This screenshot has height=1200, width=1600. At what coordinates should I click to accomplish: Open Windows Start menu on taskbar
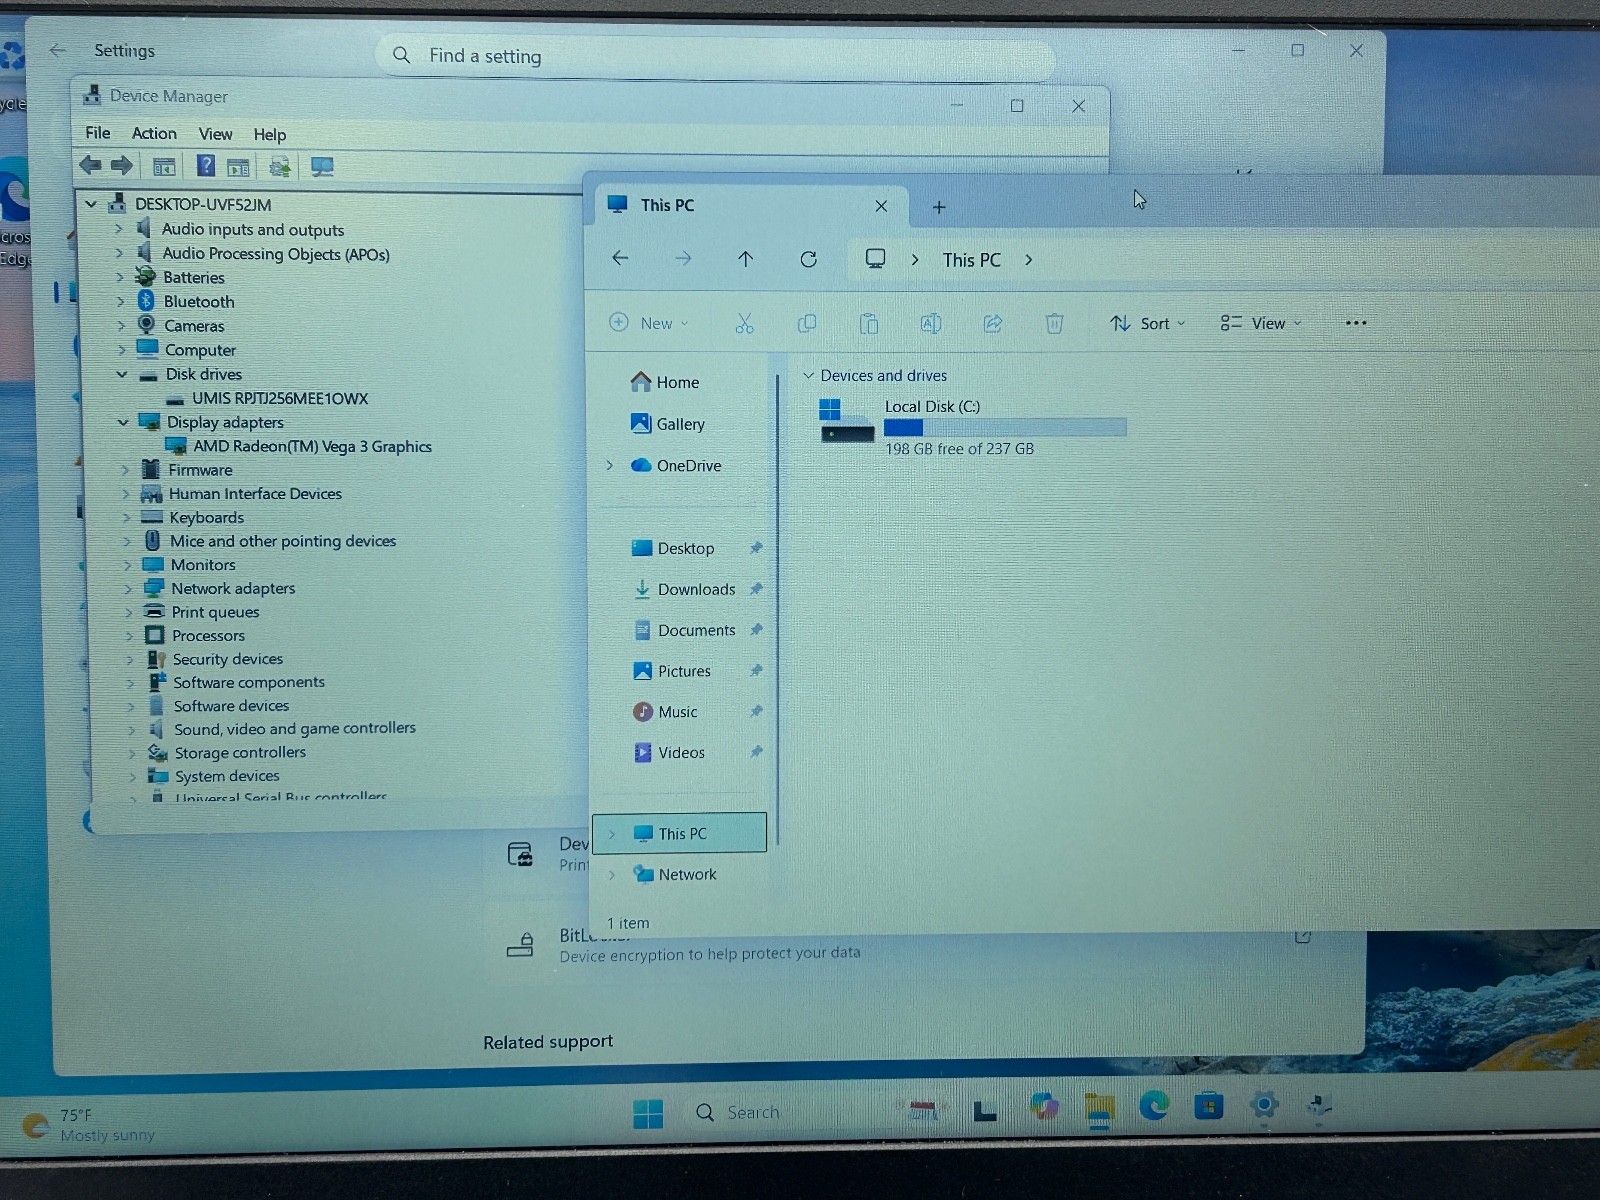(648, 1113)
